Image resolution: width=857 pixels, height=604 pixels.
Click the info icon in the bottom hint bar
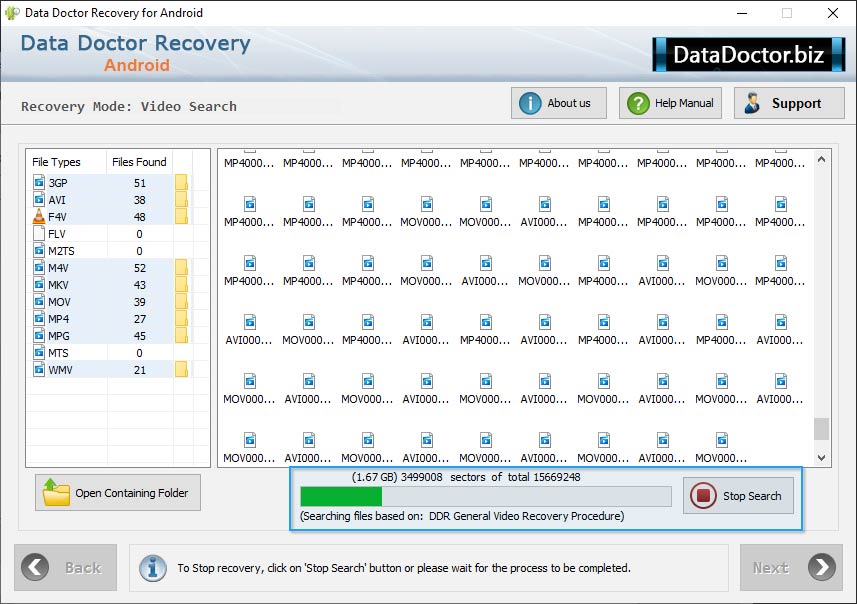tap(153, 568)
